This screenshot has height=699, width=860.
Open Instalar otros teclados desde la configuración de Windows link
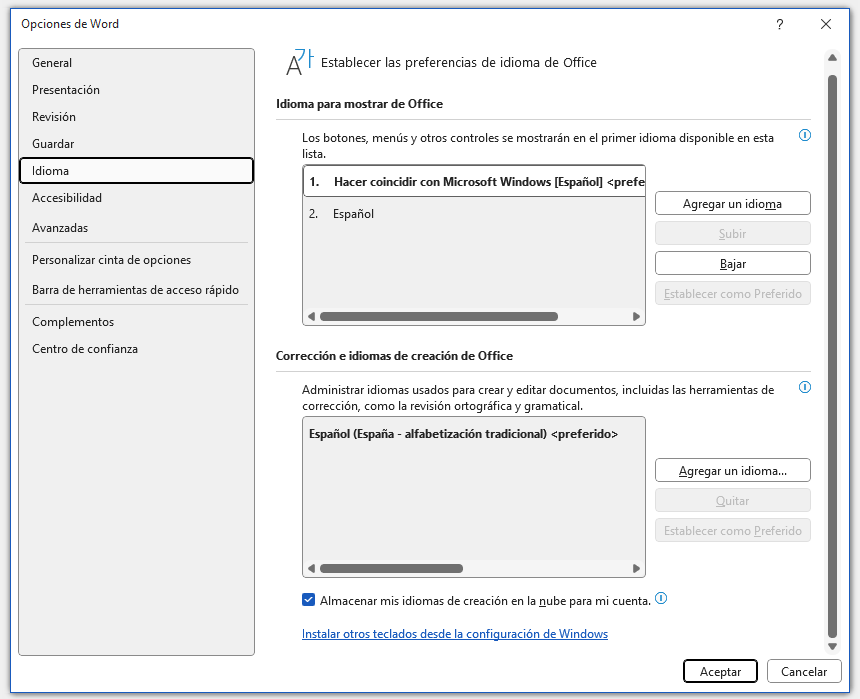[x=455, y=634]
